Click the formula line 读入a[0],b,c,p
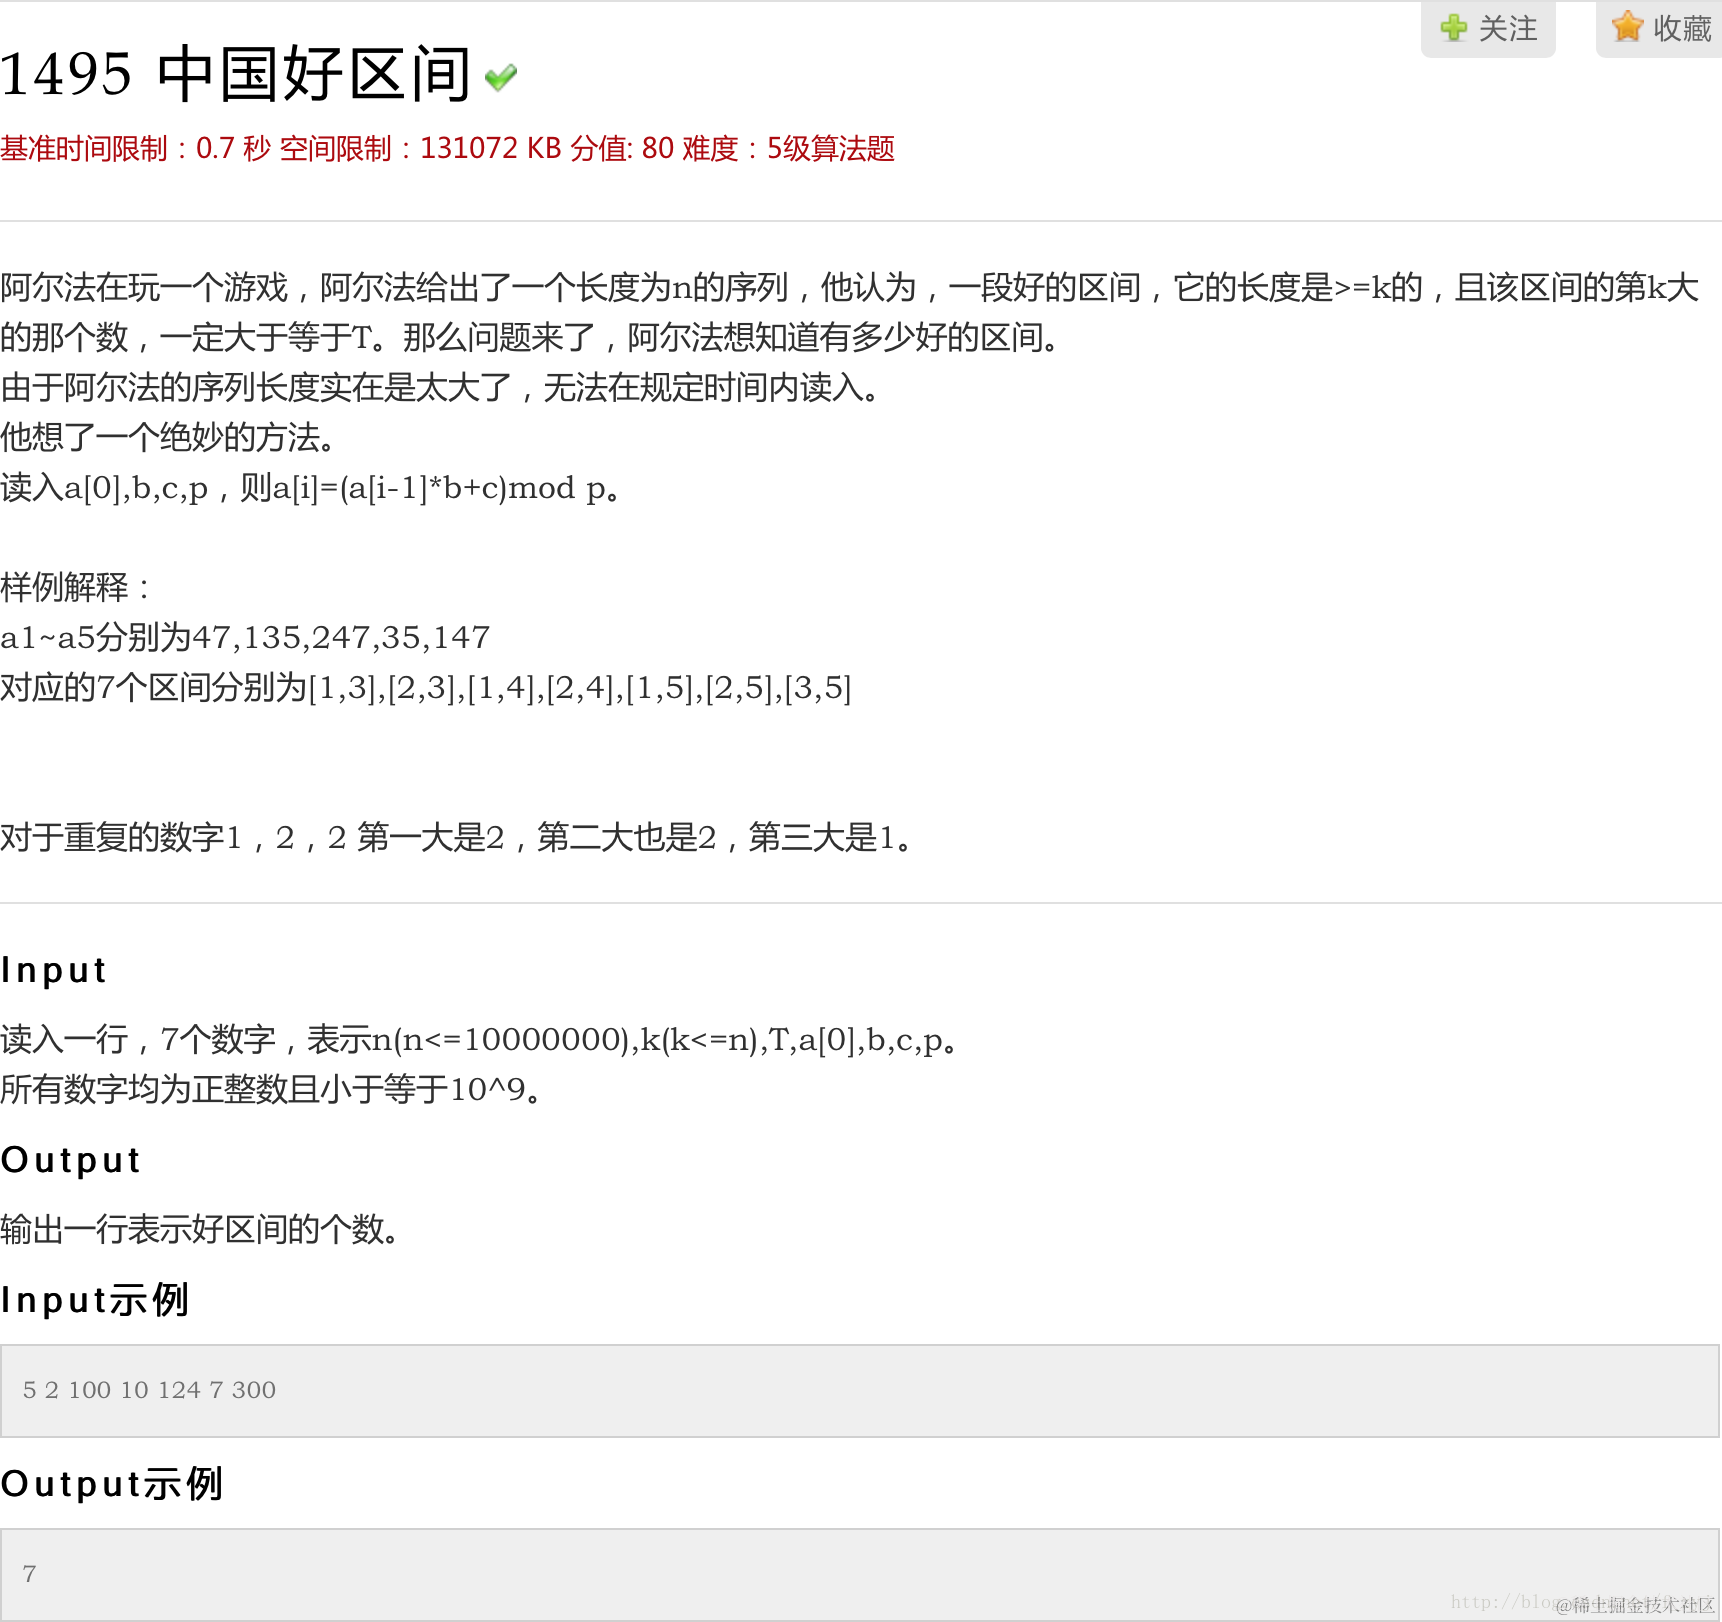This screenshot has height=1622, width=1722. [x=311, y=488]
